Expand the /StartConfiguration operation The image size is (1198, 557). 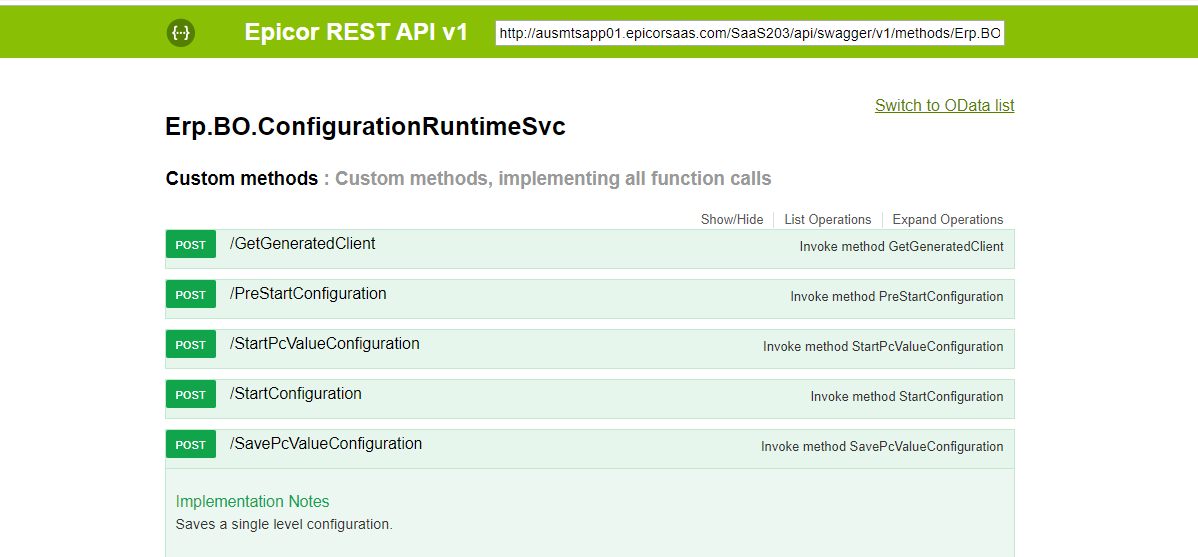click(296, 393)
